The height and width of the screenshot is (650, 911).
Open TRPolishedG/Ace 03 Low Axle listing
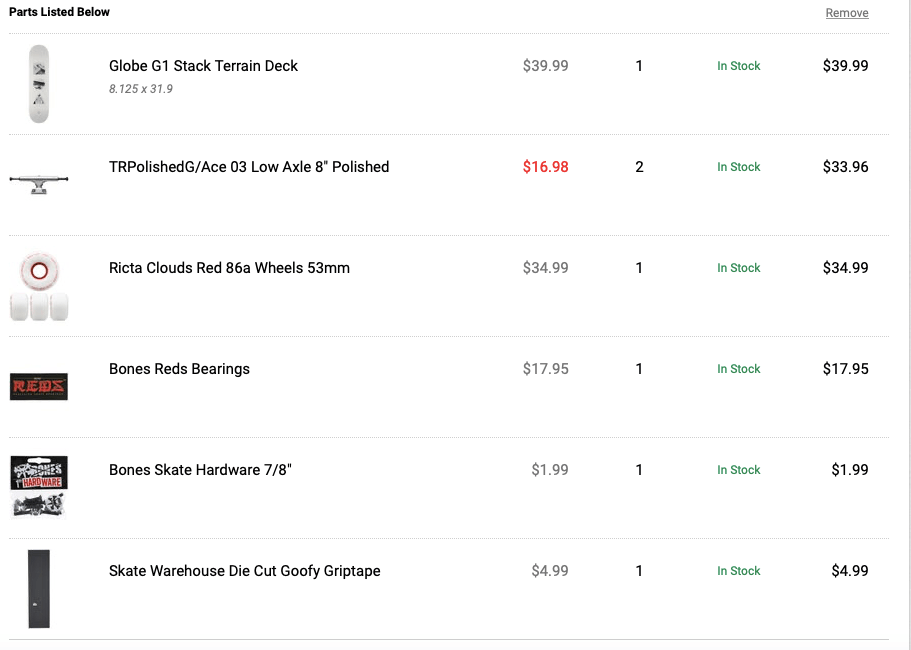(x=249, y=167)
